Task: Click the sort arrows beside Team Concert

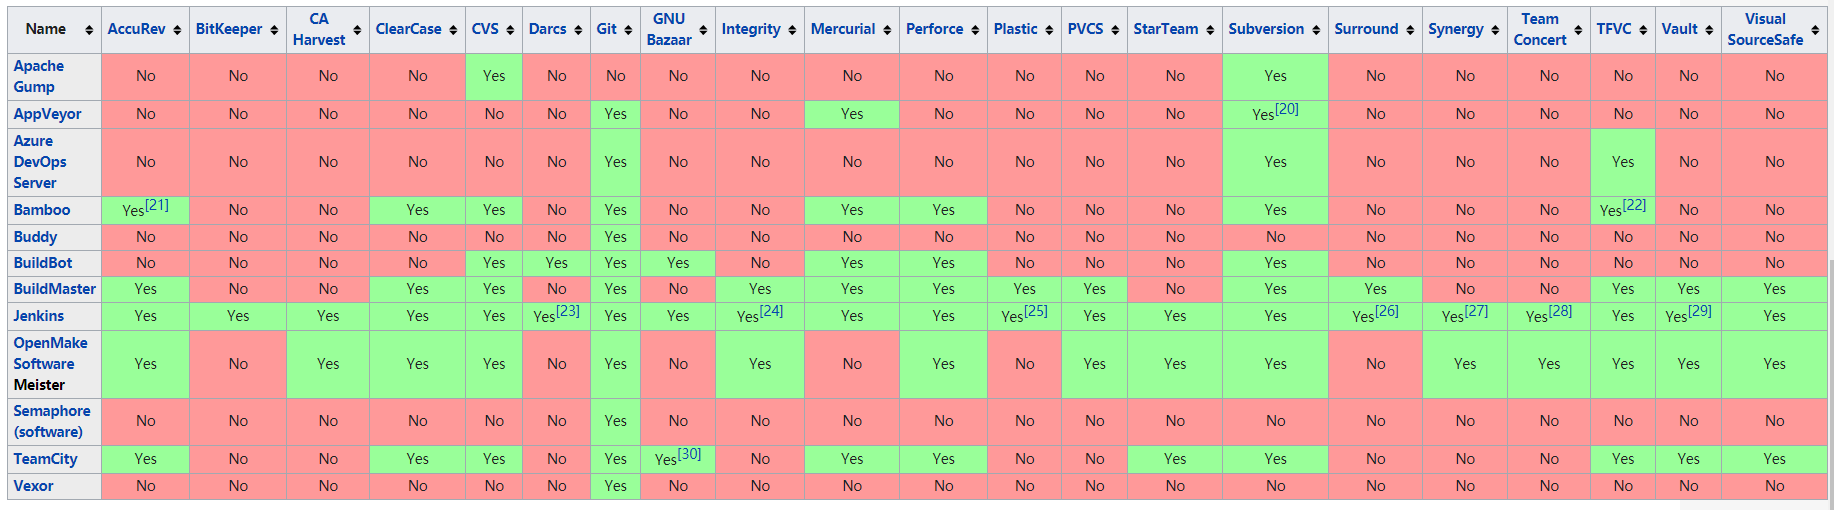Action: click(x=1578, y=30)
